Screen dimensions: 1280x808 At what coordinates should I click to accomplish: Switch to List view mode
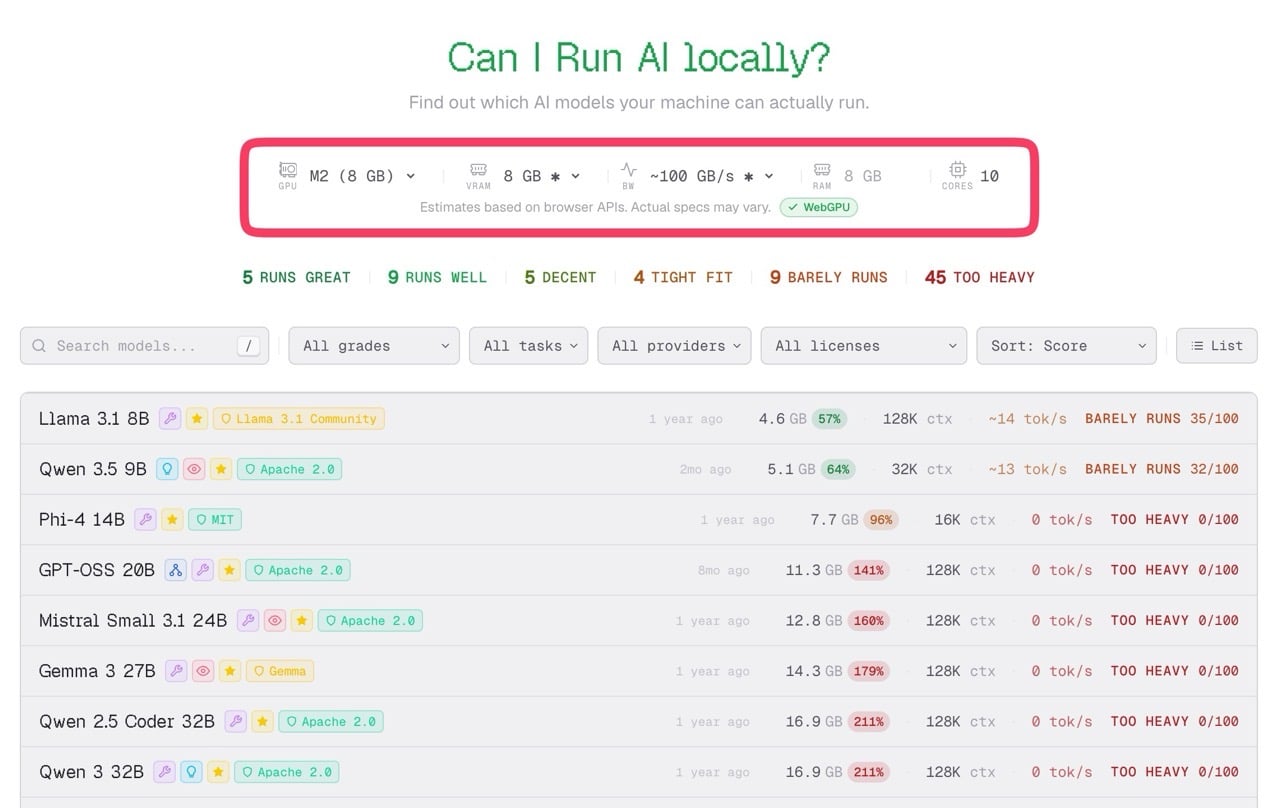tap(1217, 345)
